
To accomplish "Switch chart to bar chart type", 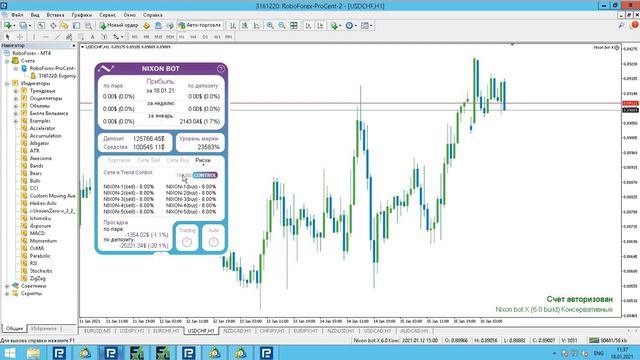I will pos(233,25).
